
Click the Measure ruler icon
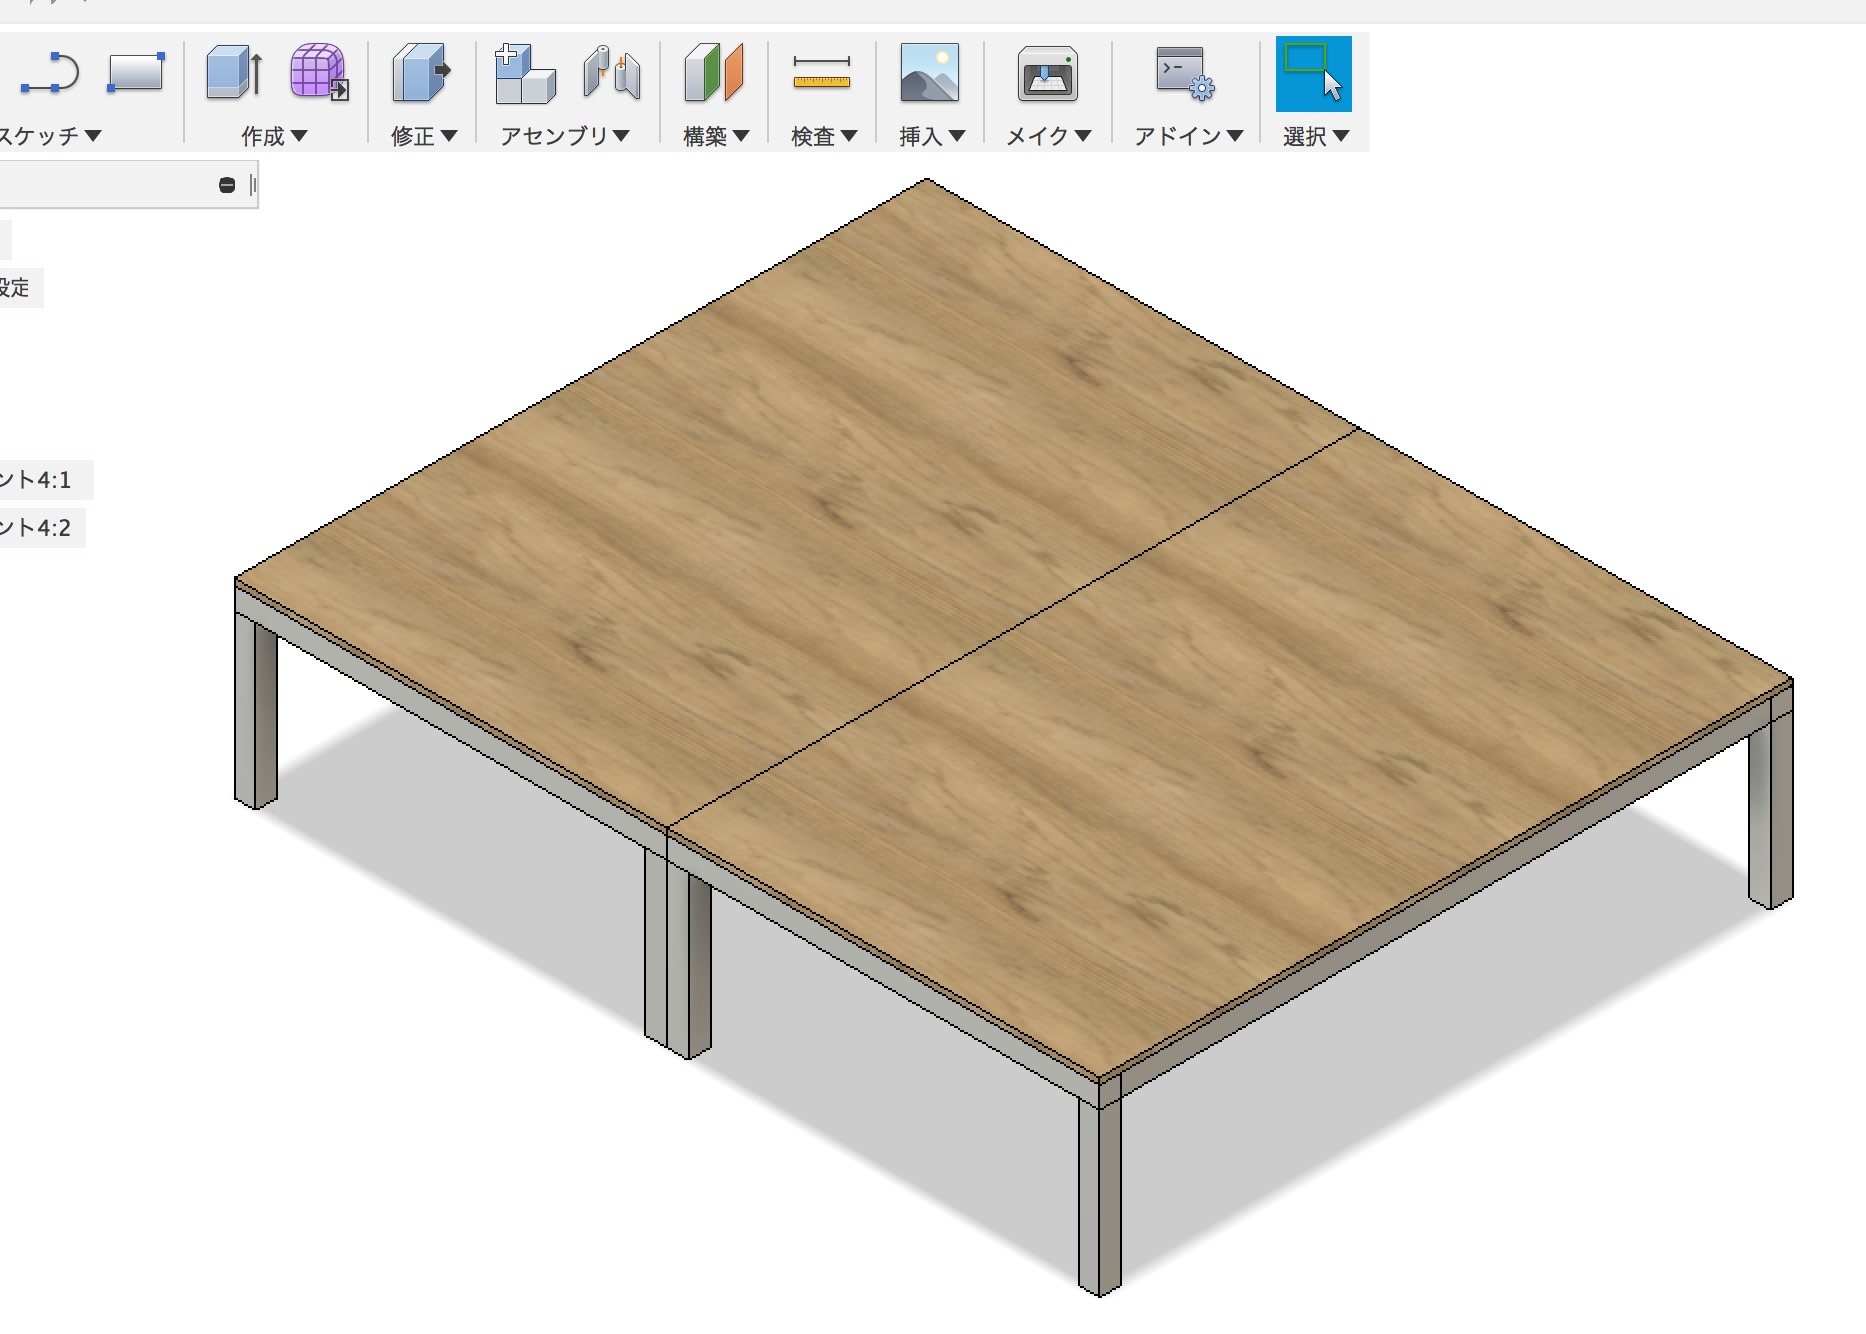point(821,74)
